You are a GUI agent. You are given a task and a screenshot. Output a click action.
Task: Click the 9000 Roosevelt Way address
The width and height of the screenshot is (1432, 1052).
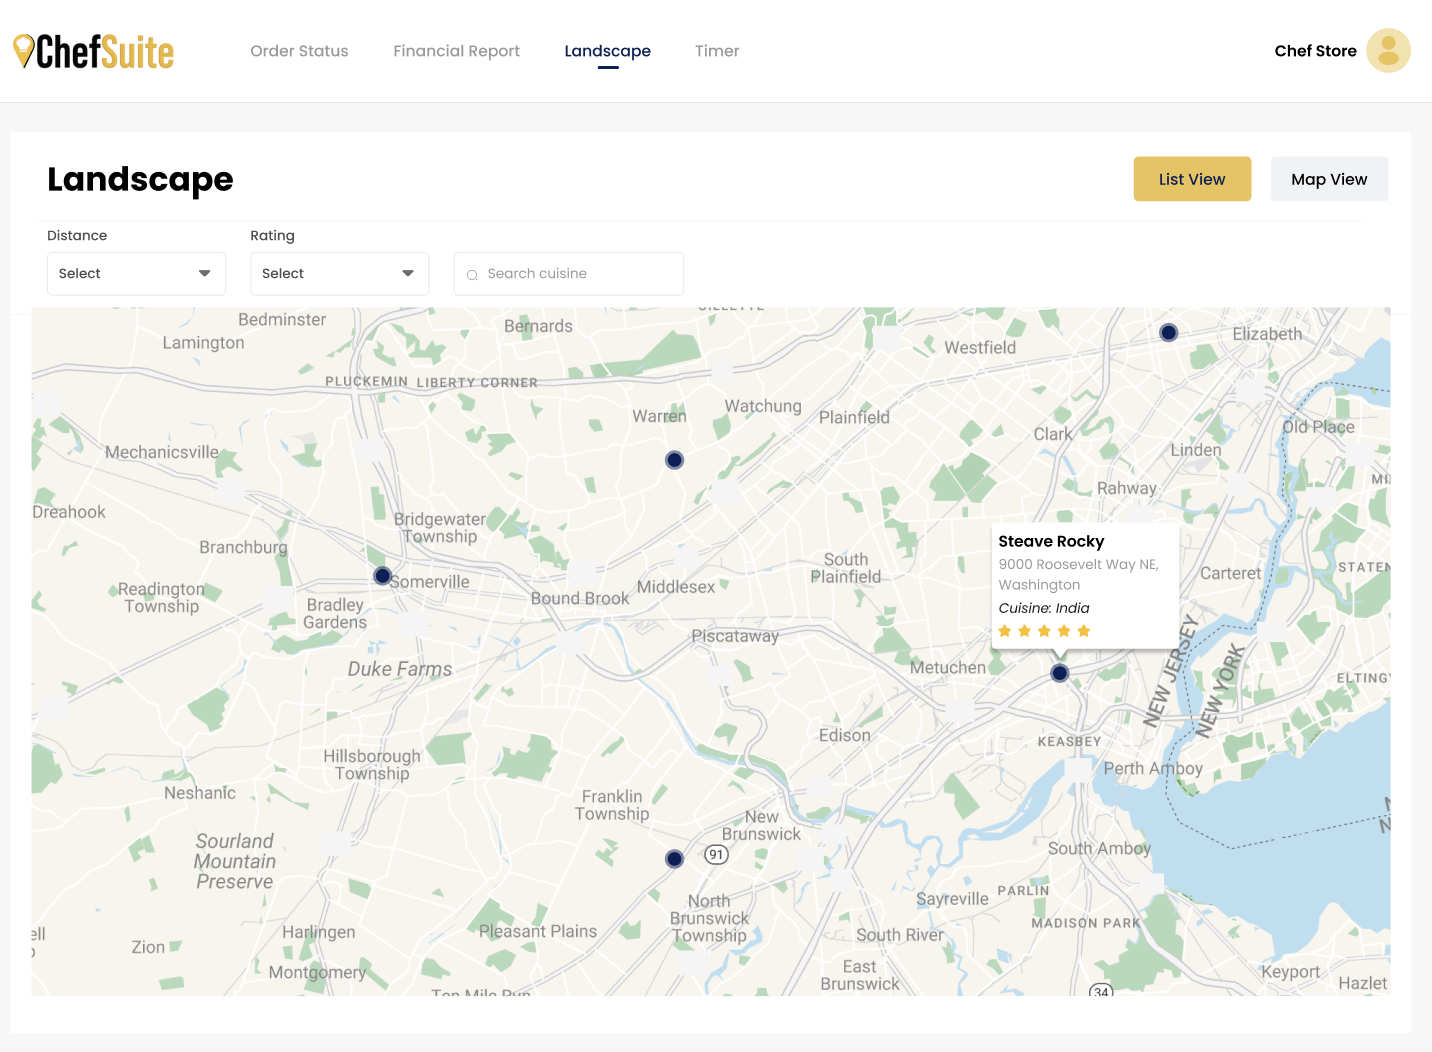pos(1078,574)
